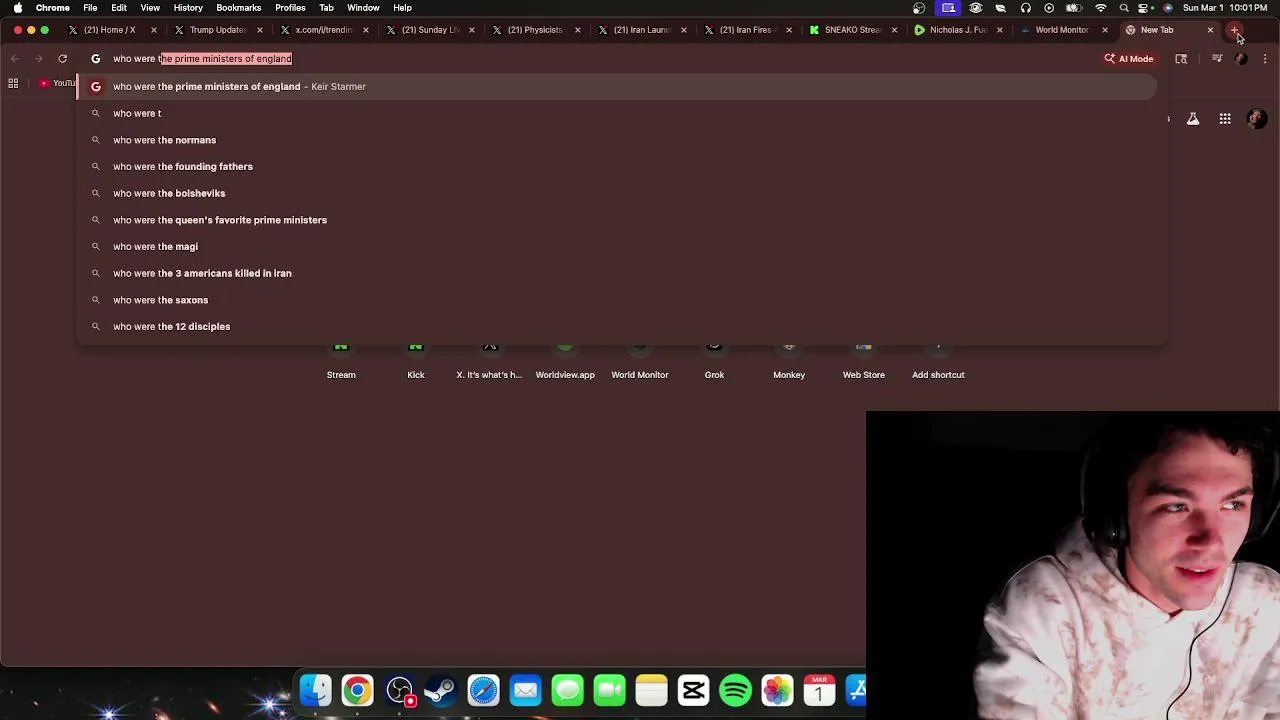This screenshot has height=720, width=1280.
Task: Open the Bookmarks menu
Action: [x=239, y=8]
